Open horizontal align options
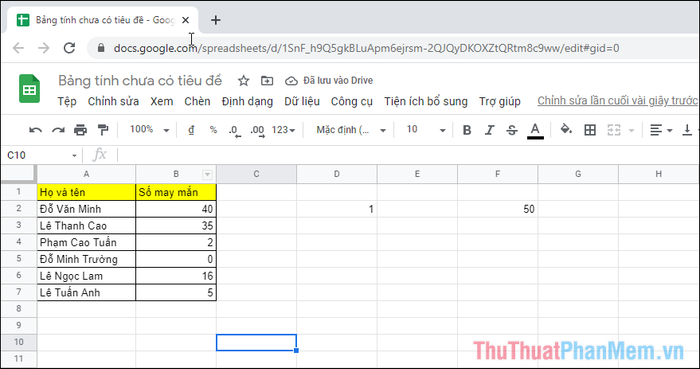 [x=661, y=130]
